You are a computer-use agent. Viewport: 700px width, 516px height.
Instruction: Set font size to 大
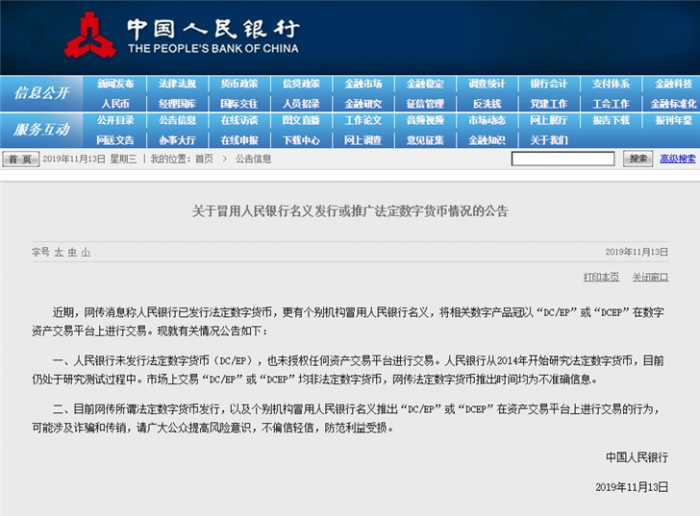coord(58,252)
